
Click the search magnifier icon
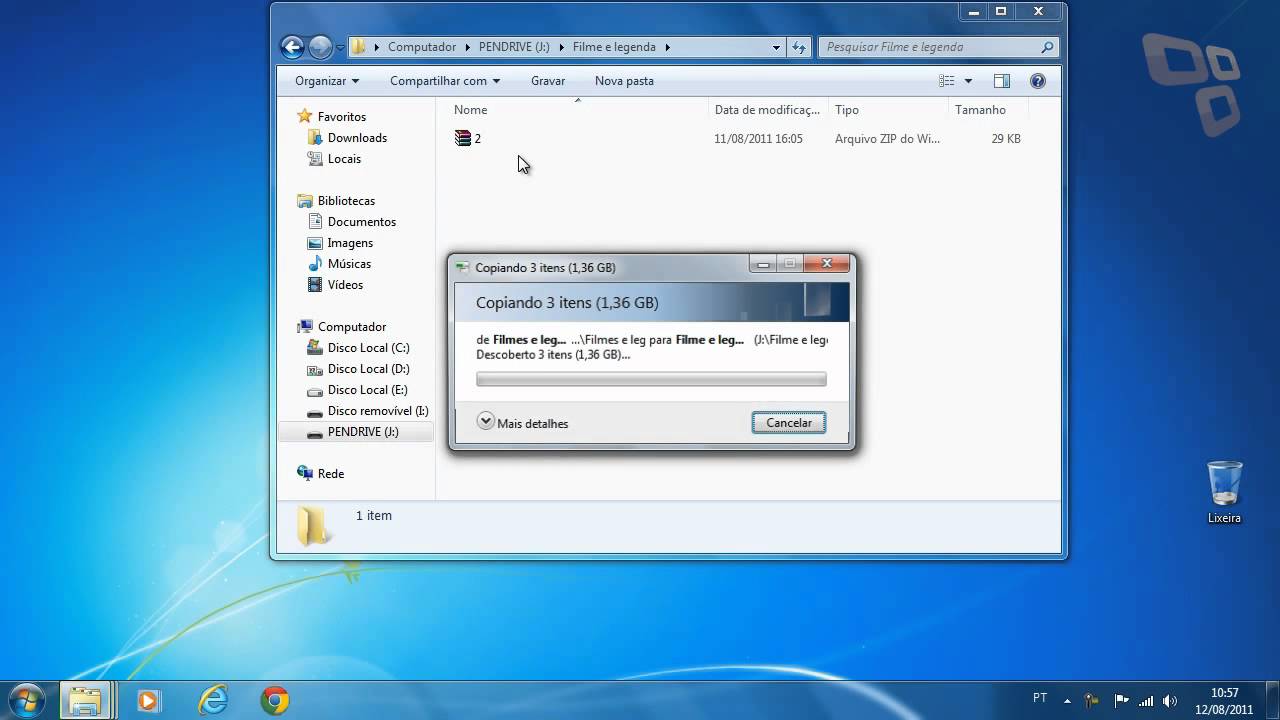coord(1047,47)
